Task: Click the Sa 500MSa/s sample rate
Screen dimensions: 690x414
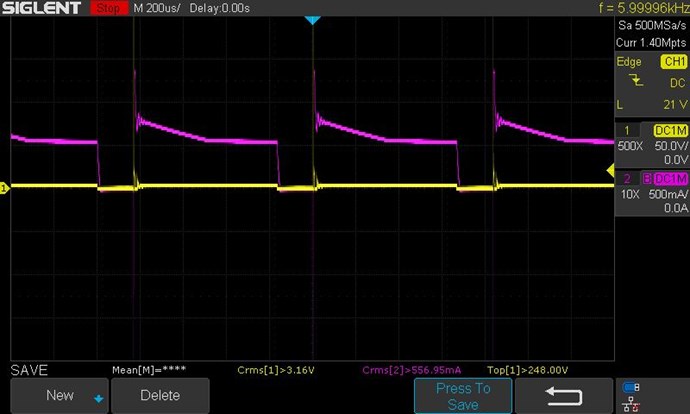Action: pyautogui.click(x=652, y=25)
